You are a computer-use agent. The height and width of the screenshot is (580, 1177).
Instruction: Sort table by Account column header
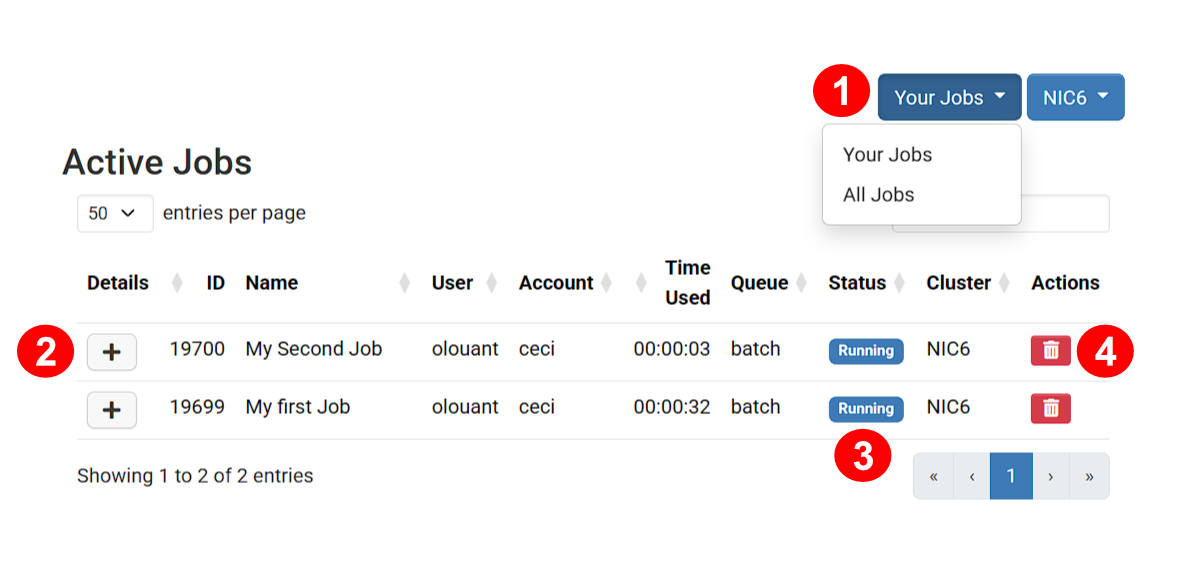coord(555,283)
